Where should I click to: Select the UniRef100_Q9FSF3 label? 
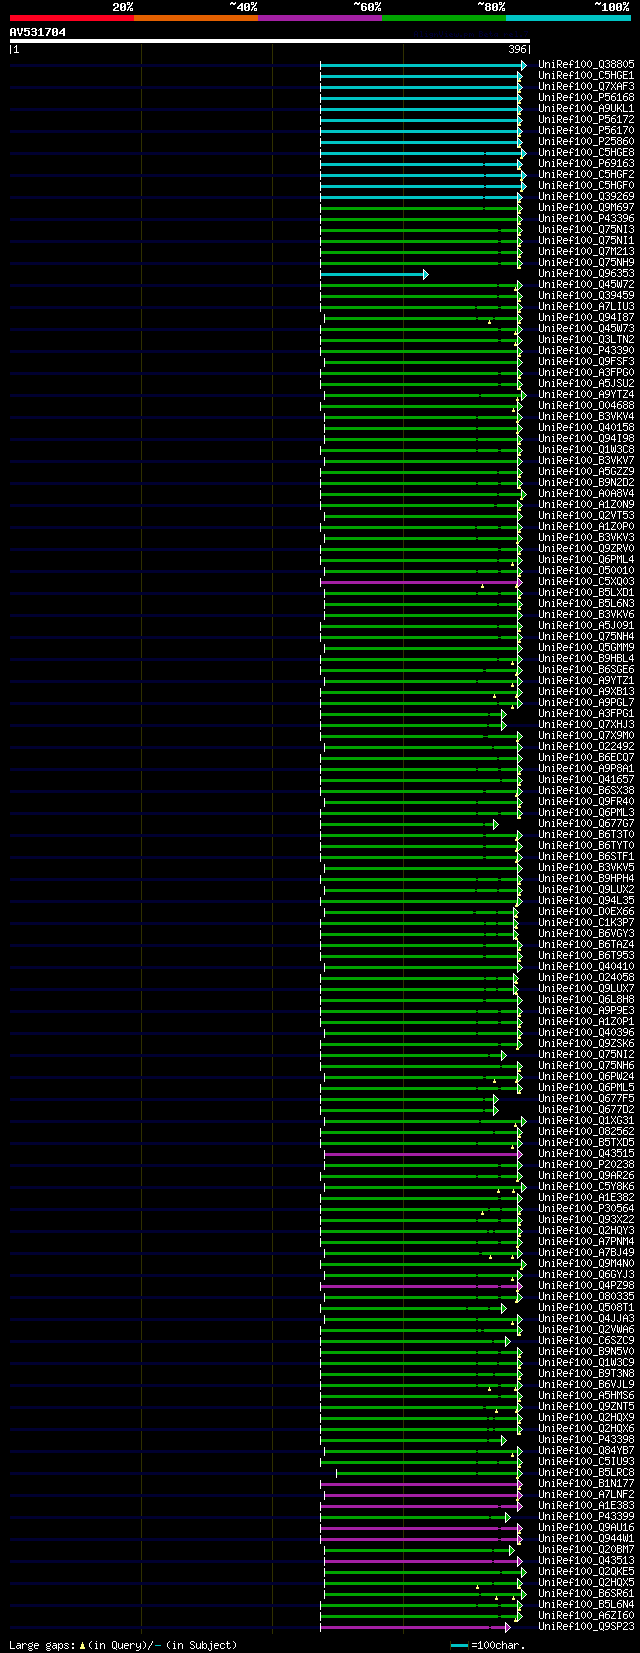pos(586,361)
